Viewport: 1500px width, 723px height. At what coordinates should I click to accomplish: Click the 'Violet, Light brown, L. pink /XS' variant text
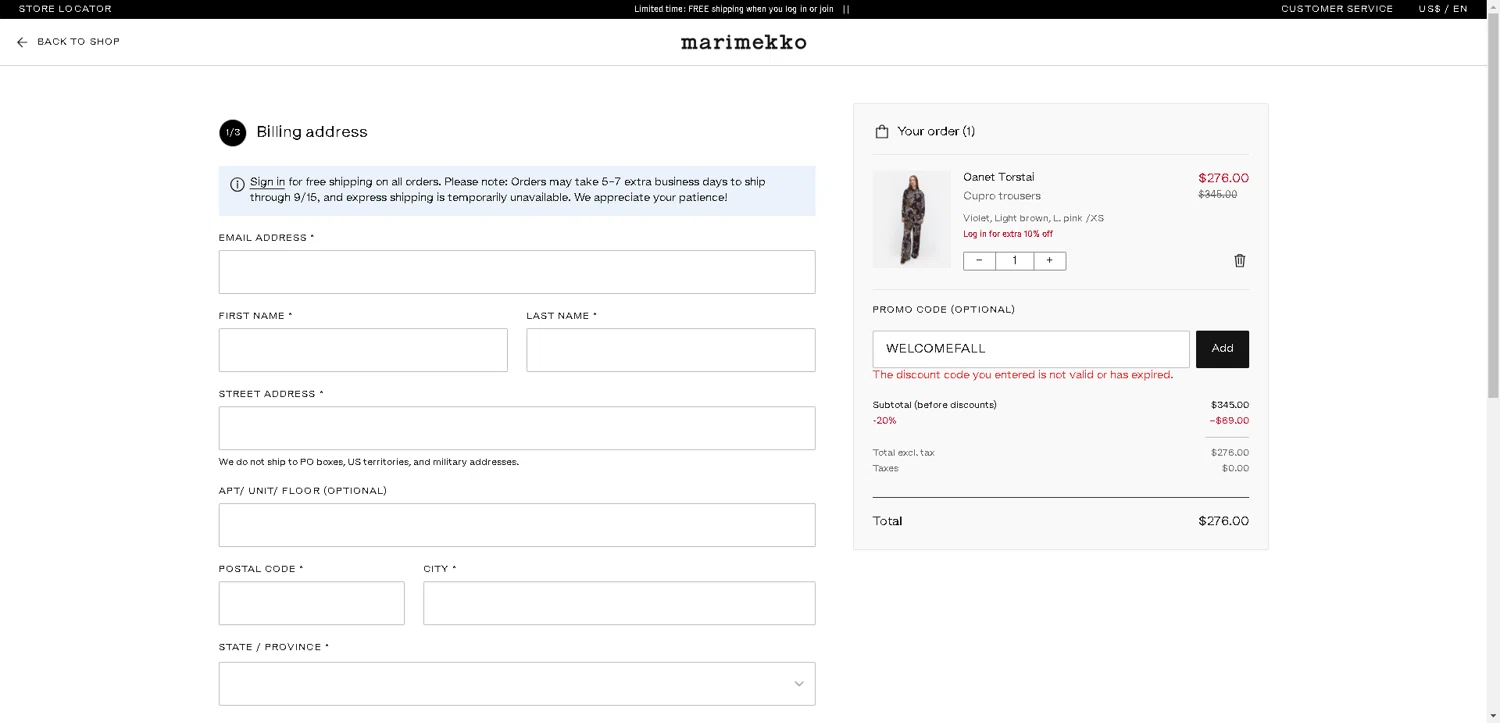point(1033,218)
